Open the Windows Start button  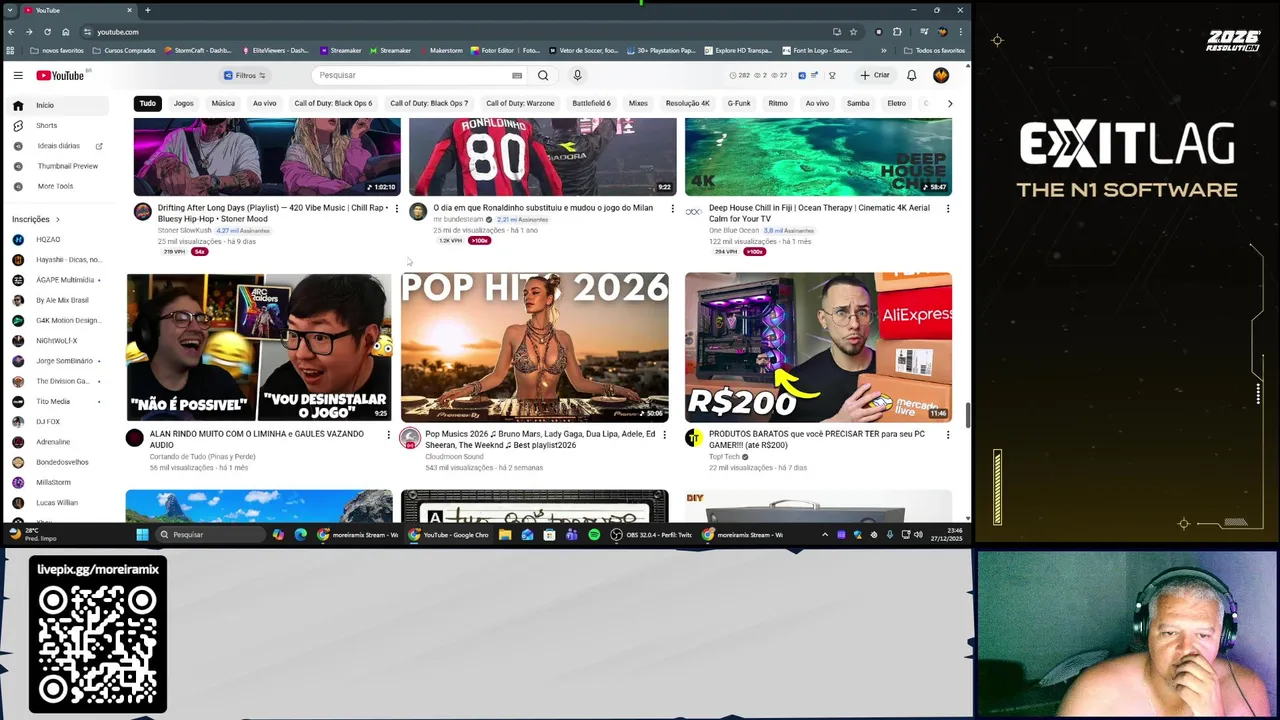(x=142, y=535)
